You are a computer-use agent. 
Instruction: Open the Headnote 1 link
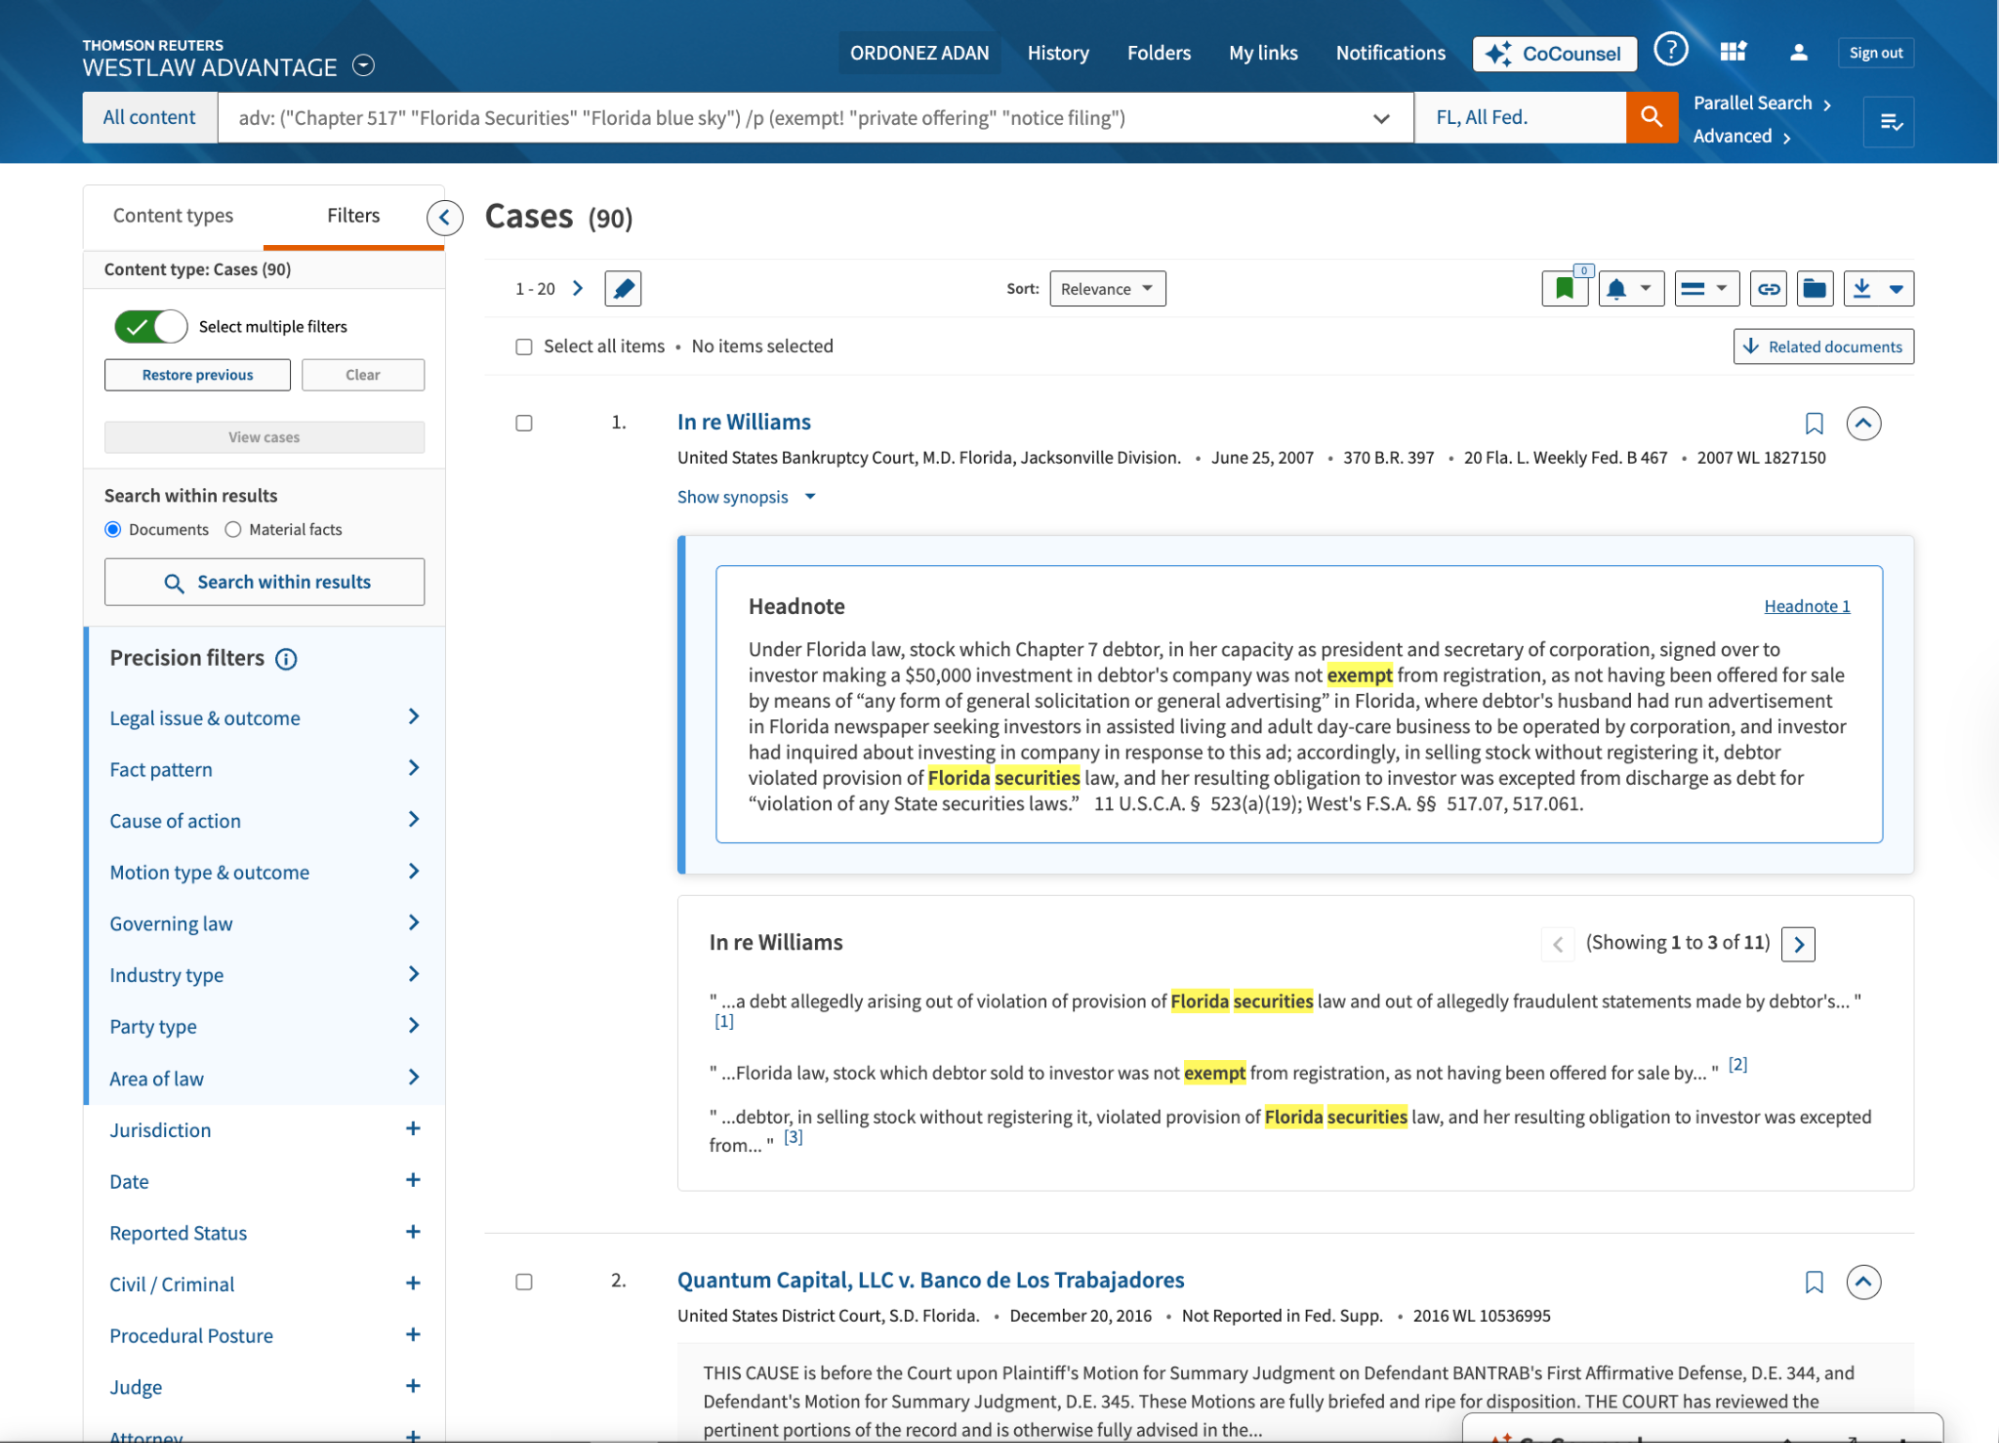tap(1806, 606)
